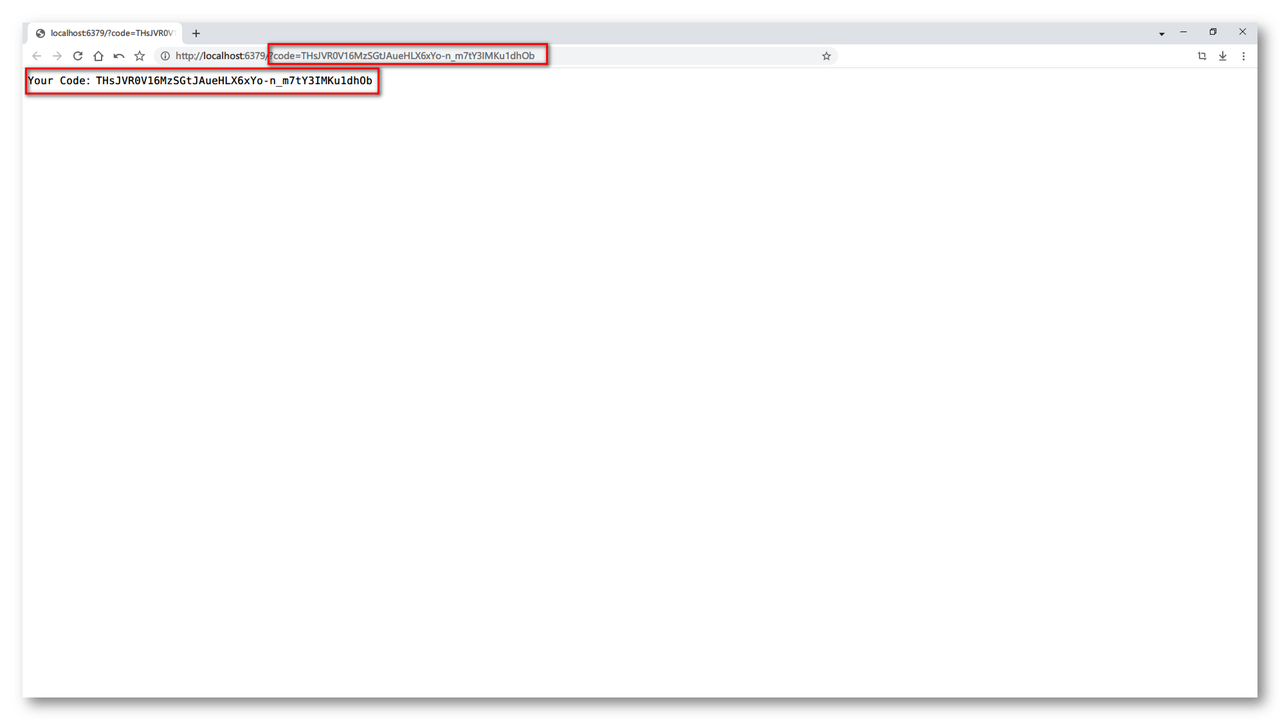Go forward to the next page

pos(57,56)
